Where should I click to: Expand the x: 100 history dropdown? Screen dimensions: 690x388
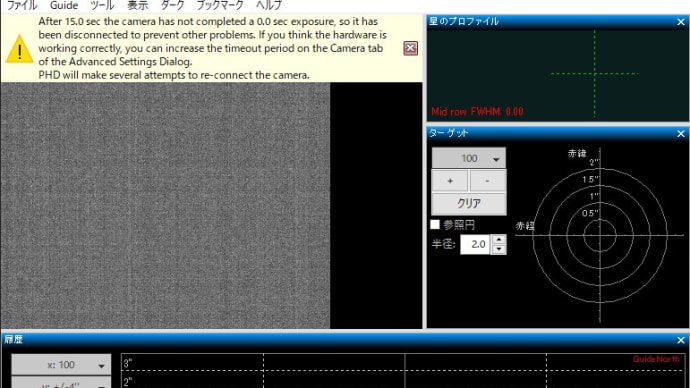(61, 365)
